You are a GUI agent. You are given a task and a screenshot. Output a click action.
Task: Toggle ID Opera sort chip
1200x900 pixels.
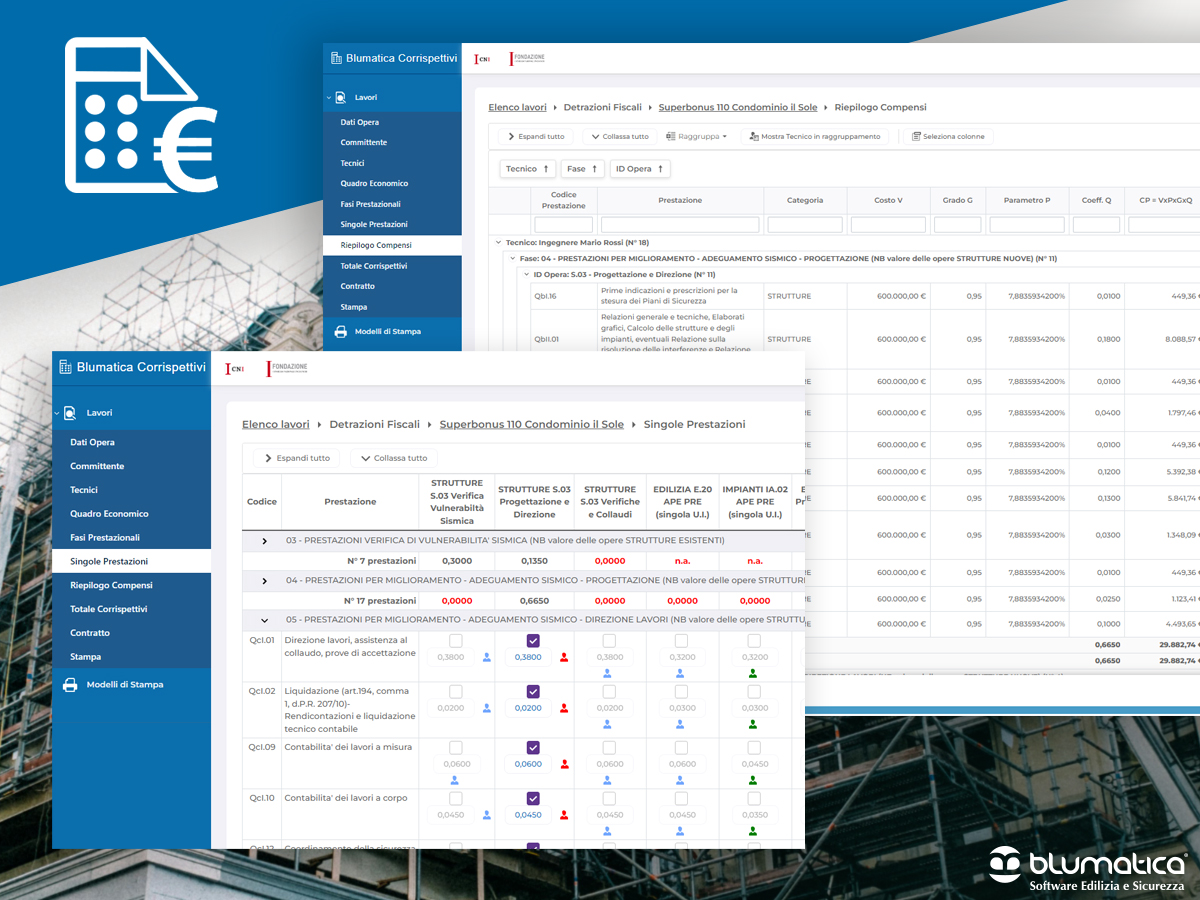640,169
